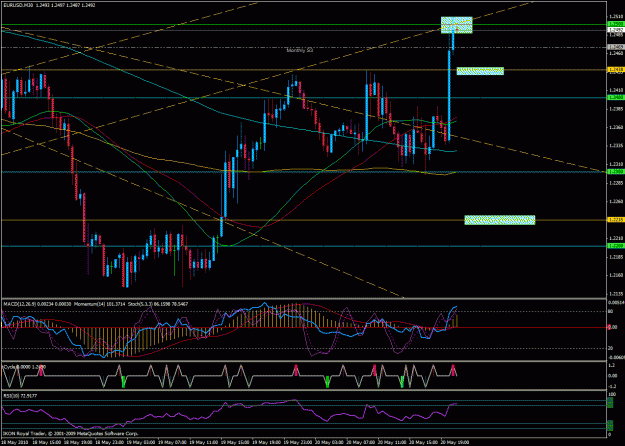Click the Momentum(14) indicator label
Image resolution: width=625 pixels, height=446 pixels.
coord(98,304)
